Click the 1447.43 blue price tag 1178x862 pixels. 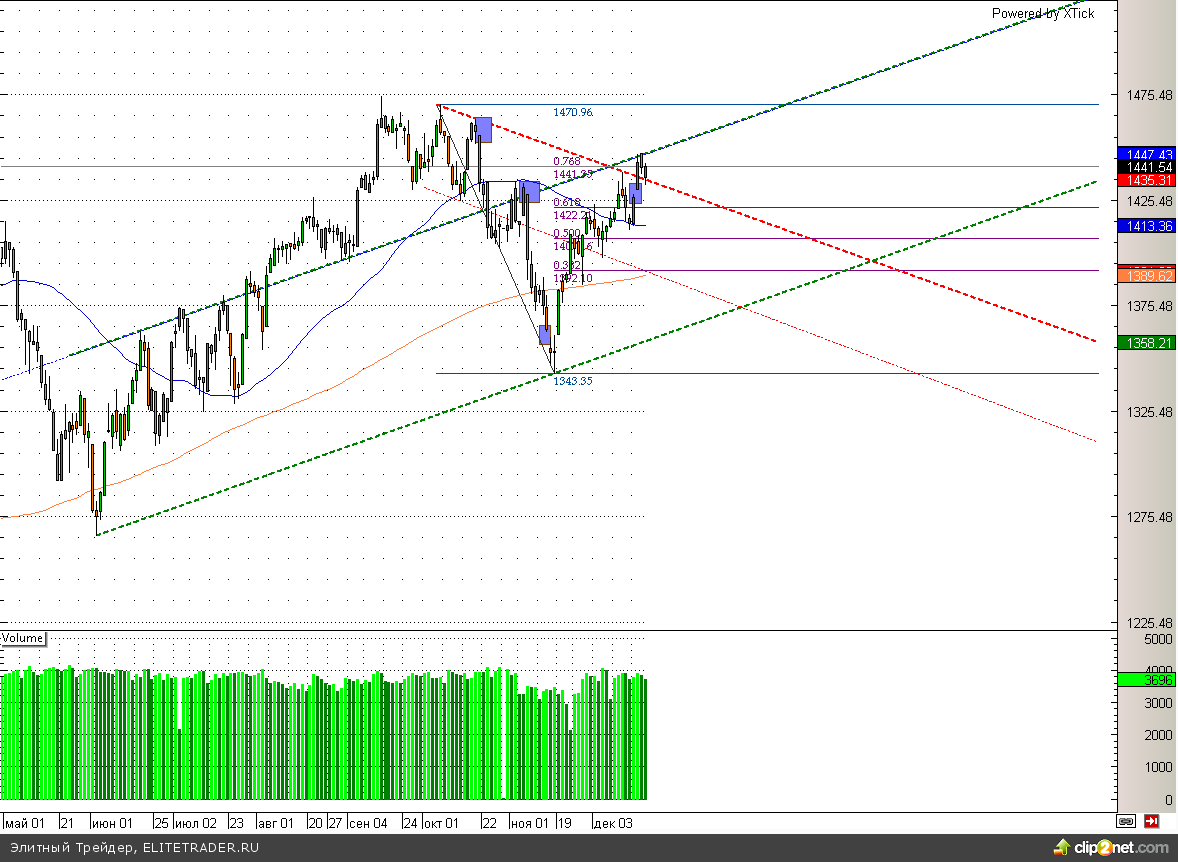(x=1146, y=153)
